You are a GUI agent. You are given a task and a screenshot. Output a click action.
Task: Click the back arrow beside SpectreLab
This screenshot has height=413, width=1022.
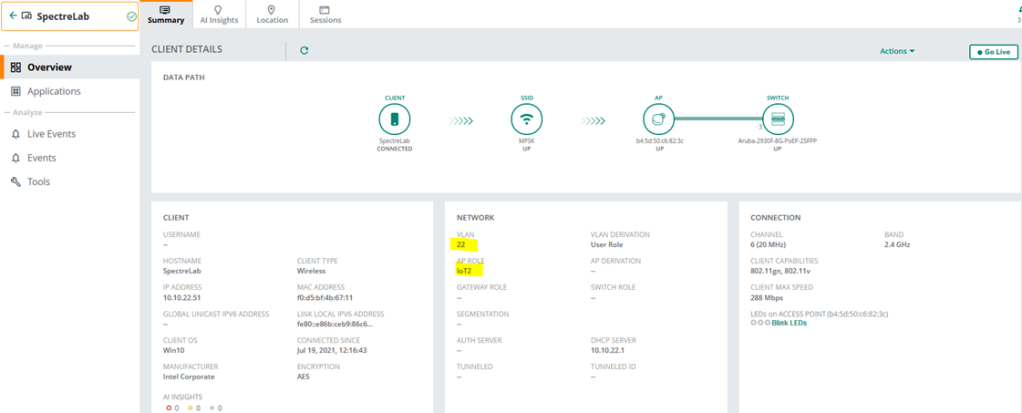pyautogui.click(x=13, y=17)
